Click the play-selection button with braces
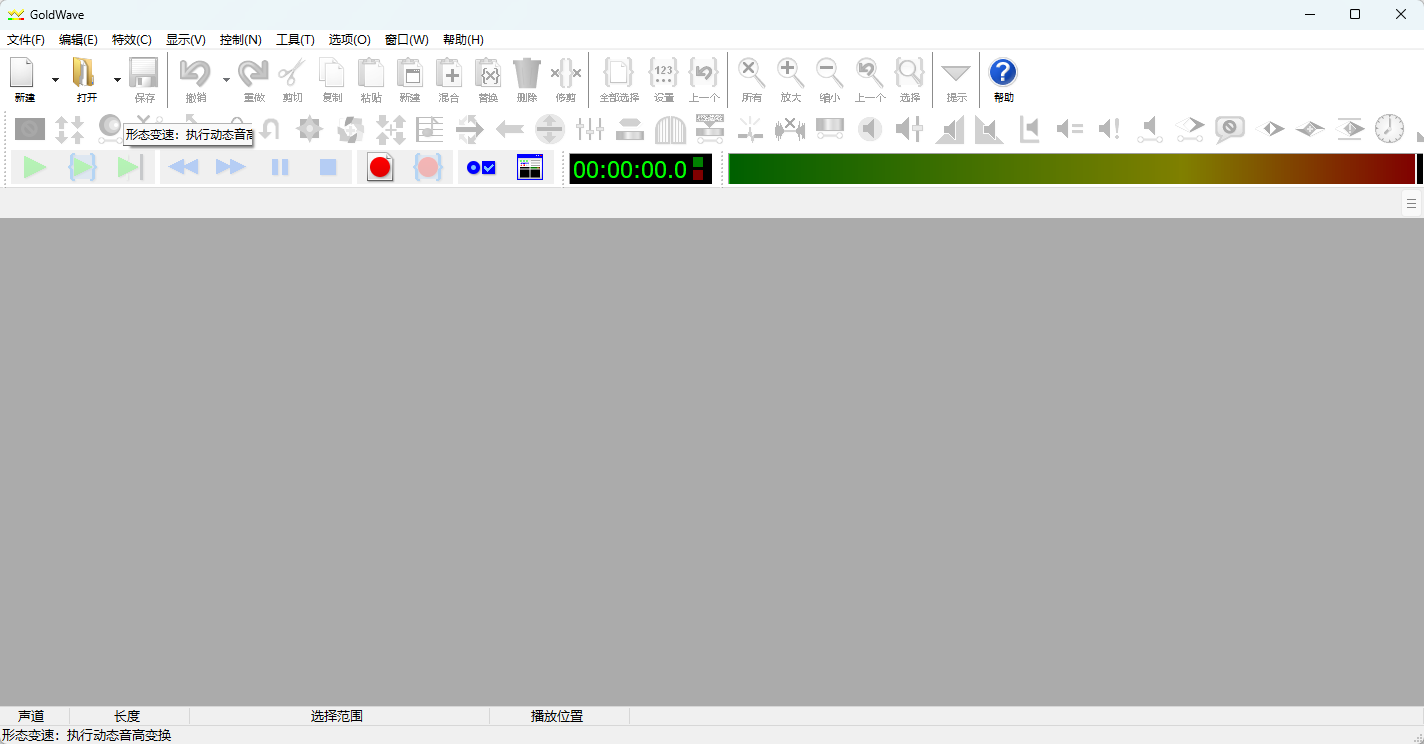The image size is (1424, 744). pyautogui.click(x=82, y=168)
